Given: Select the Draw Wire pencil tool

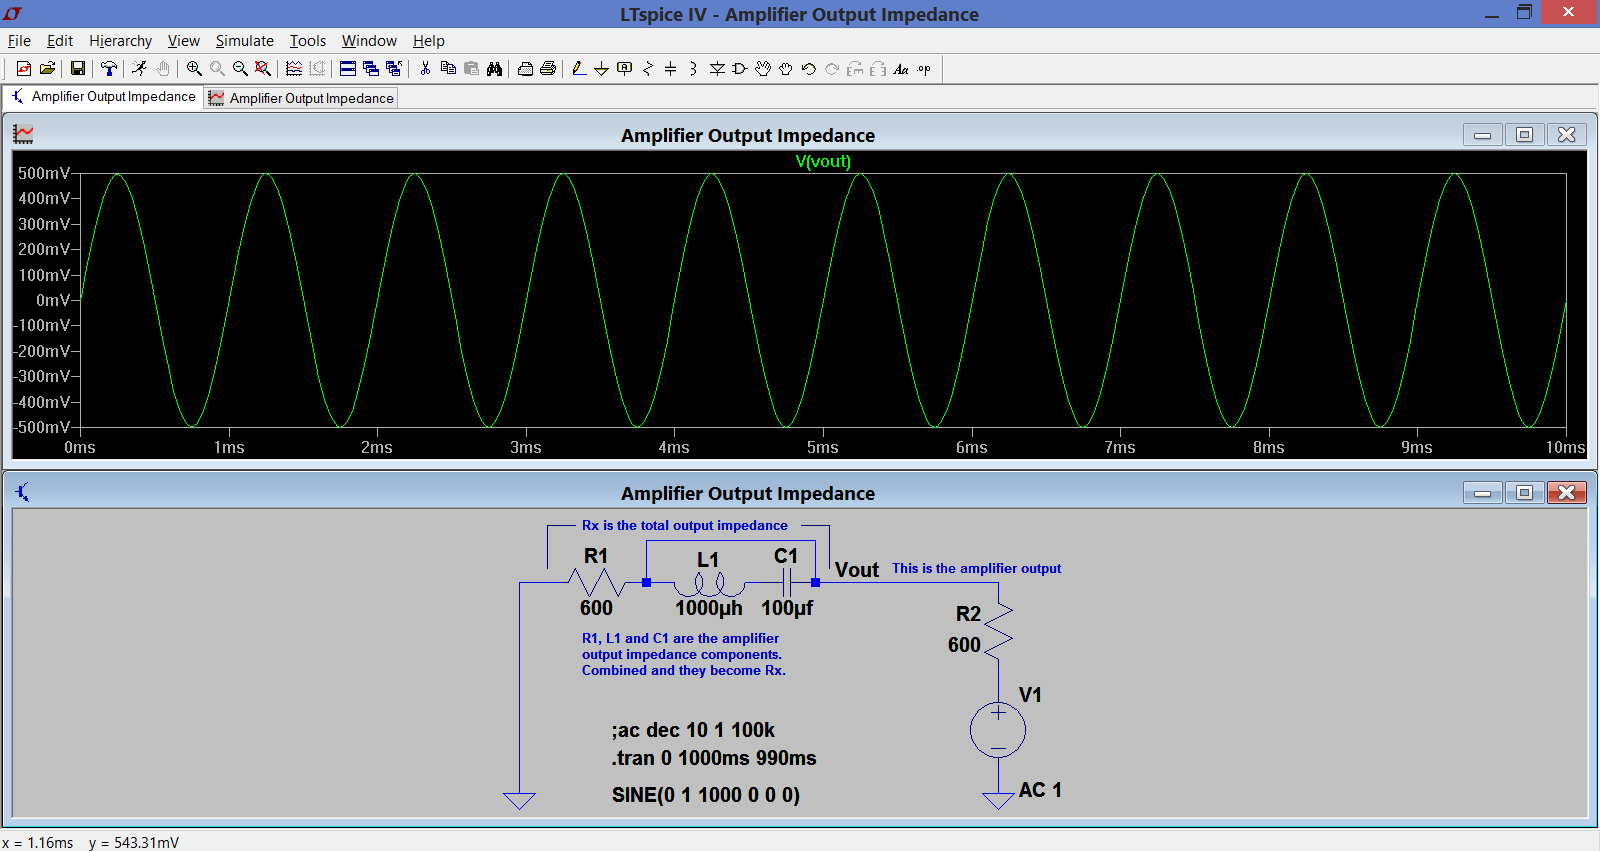Looking at the screenshot, I should point(579,69).
